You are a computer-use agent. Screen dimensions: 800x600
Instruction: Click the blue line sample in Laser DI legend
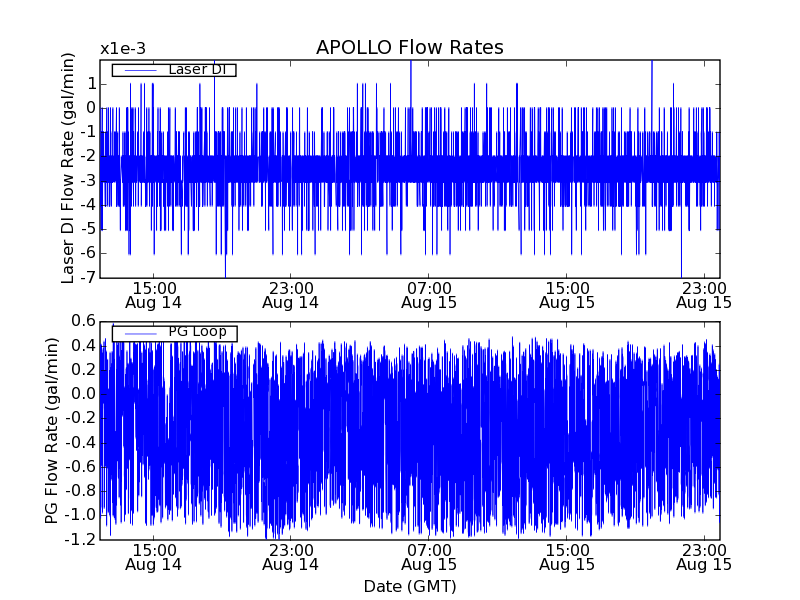coord(139,70)
